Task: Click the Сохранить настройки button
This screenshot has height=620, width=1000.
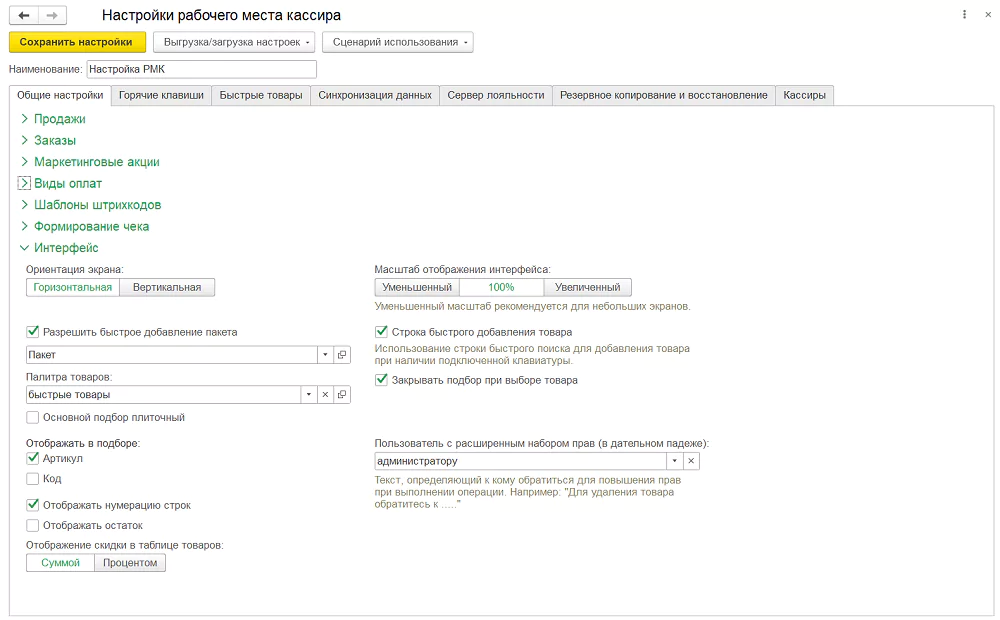Action: pos(77,42)
